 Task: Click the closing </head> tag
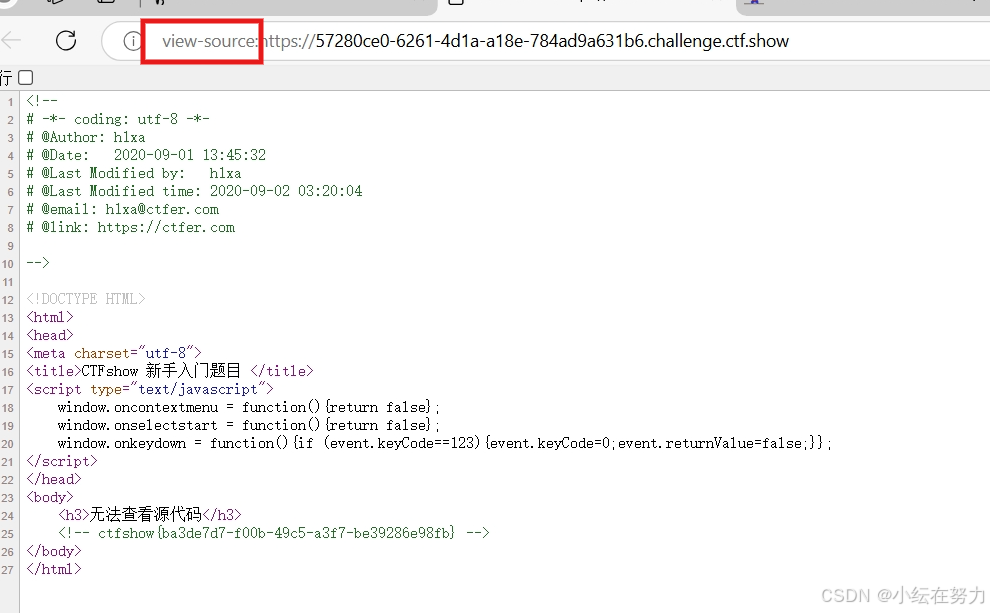(54, 479)
